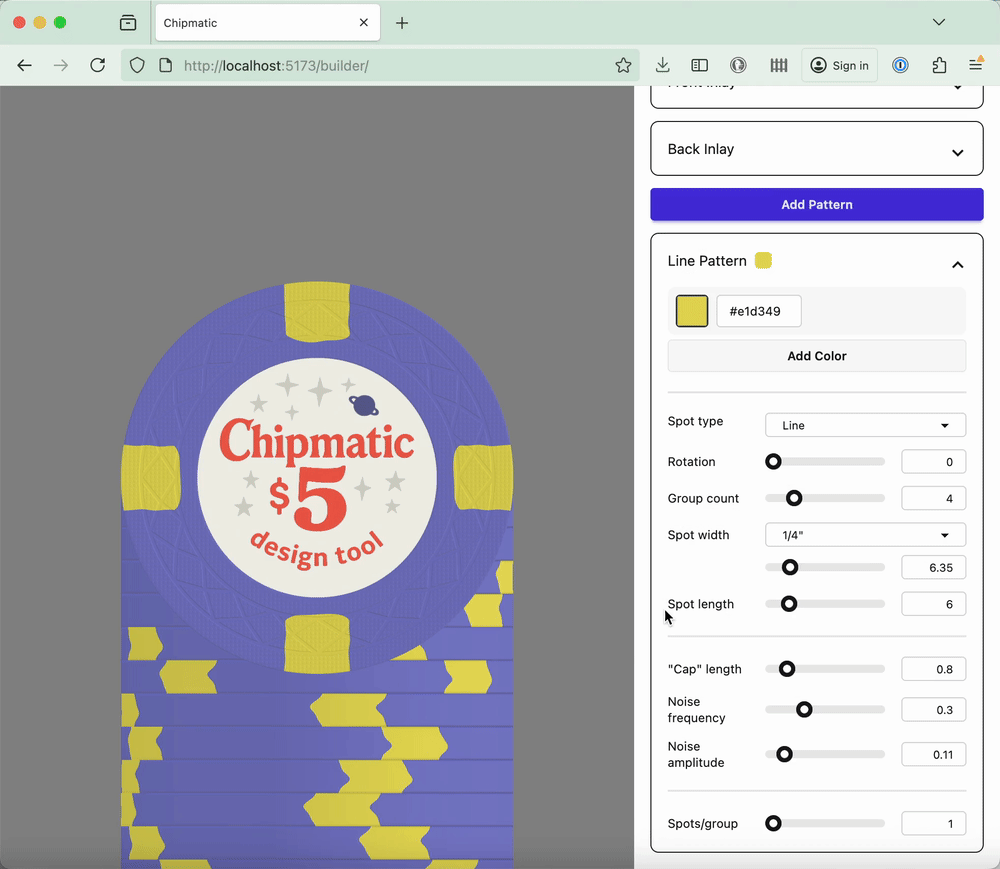
Task: Sign in to the browser account
Action: (839, 65)
